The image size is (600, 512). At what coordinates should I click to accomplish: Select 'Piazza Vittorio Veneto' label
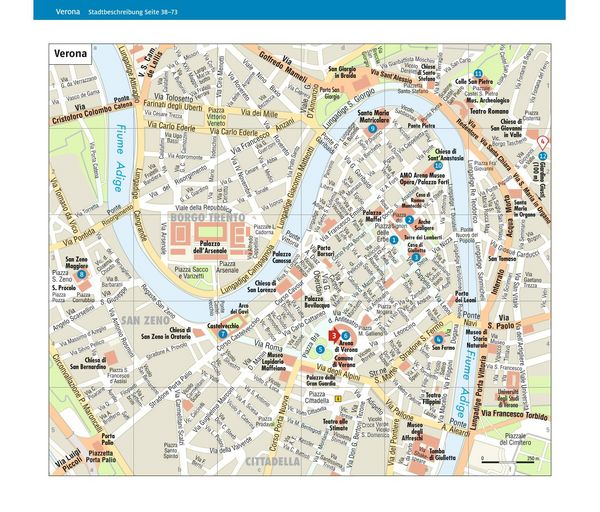(x=216, y=117)
